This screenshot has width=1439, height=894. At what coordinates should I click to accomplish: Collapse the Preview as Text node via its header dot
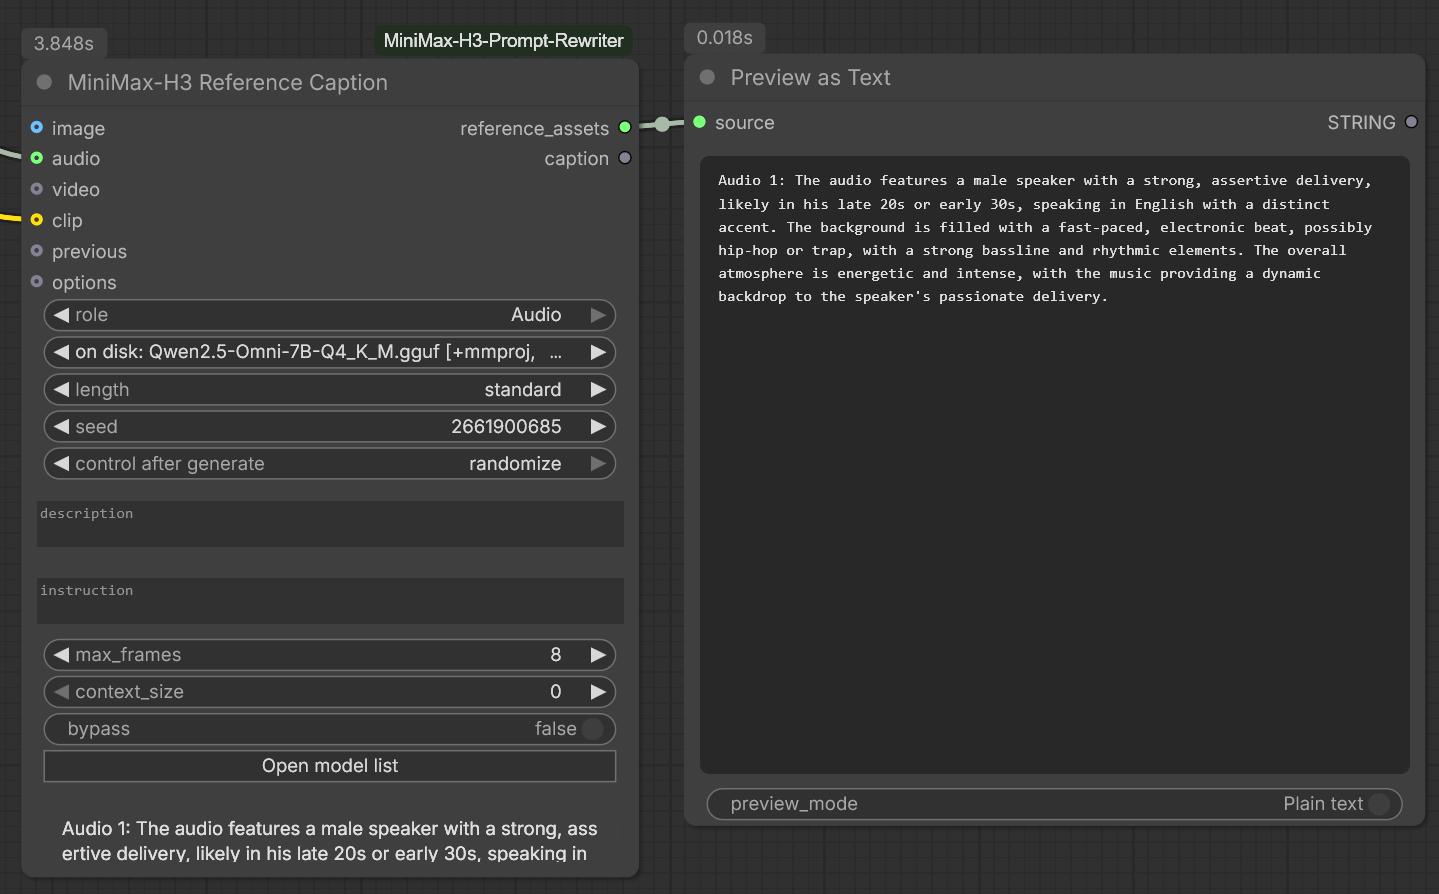click(x=707, y=77)
